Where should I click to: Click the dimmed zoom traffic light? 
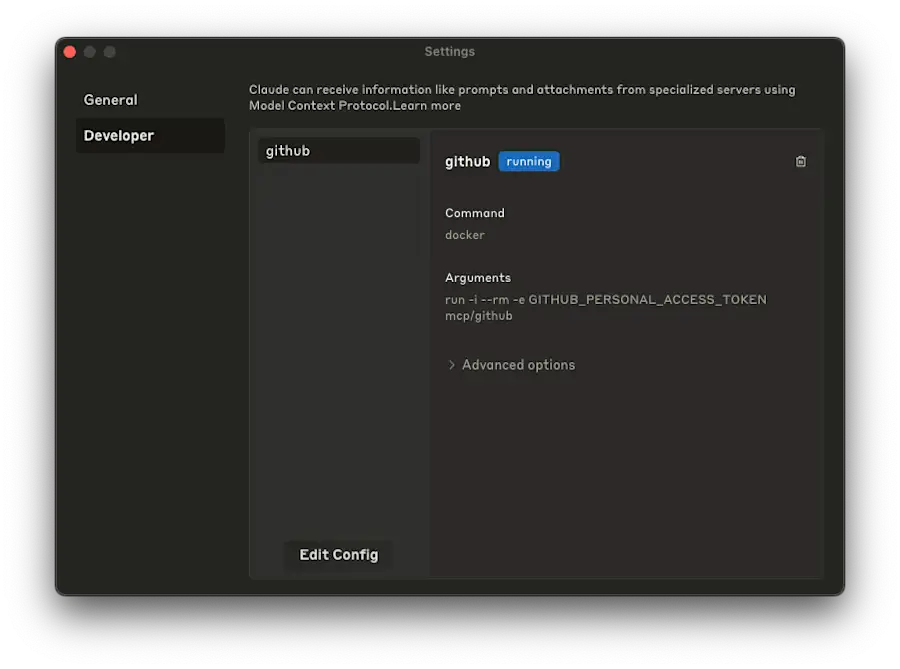click(x=109, y=51)
